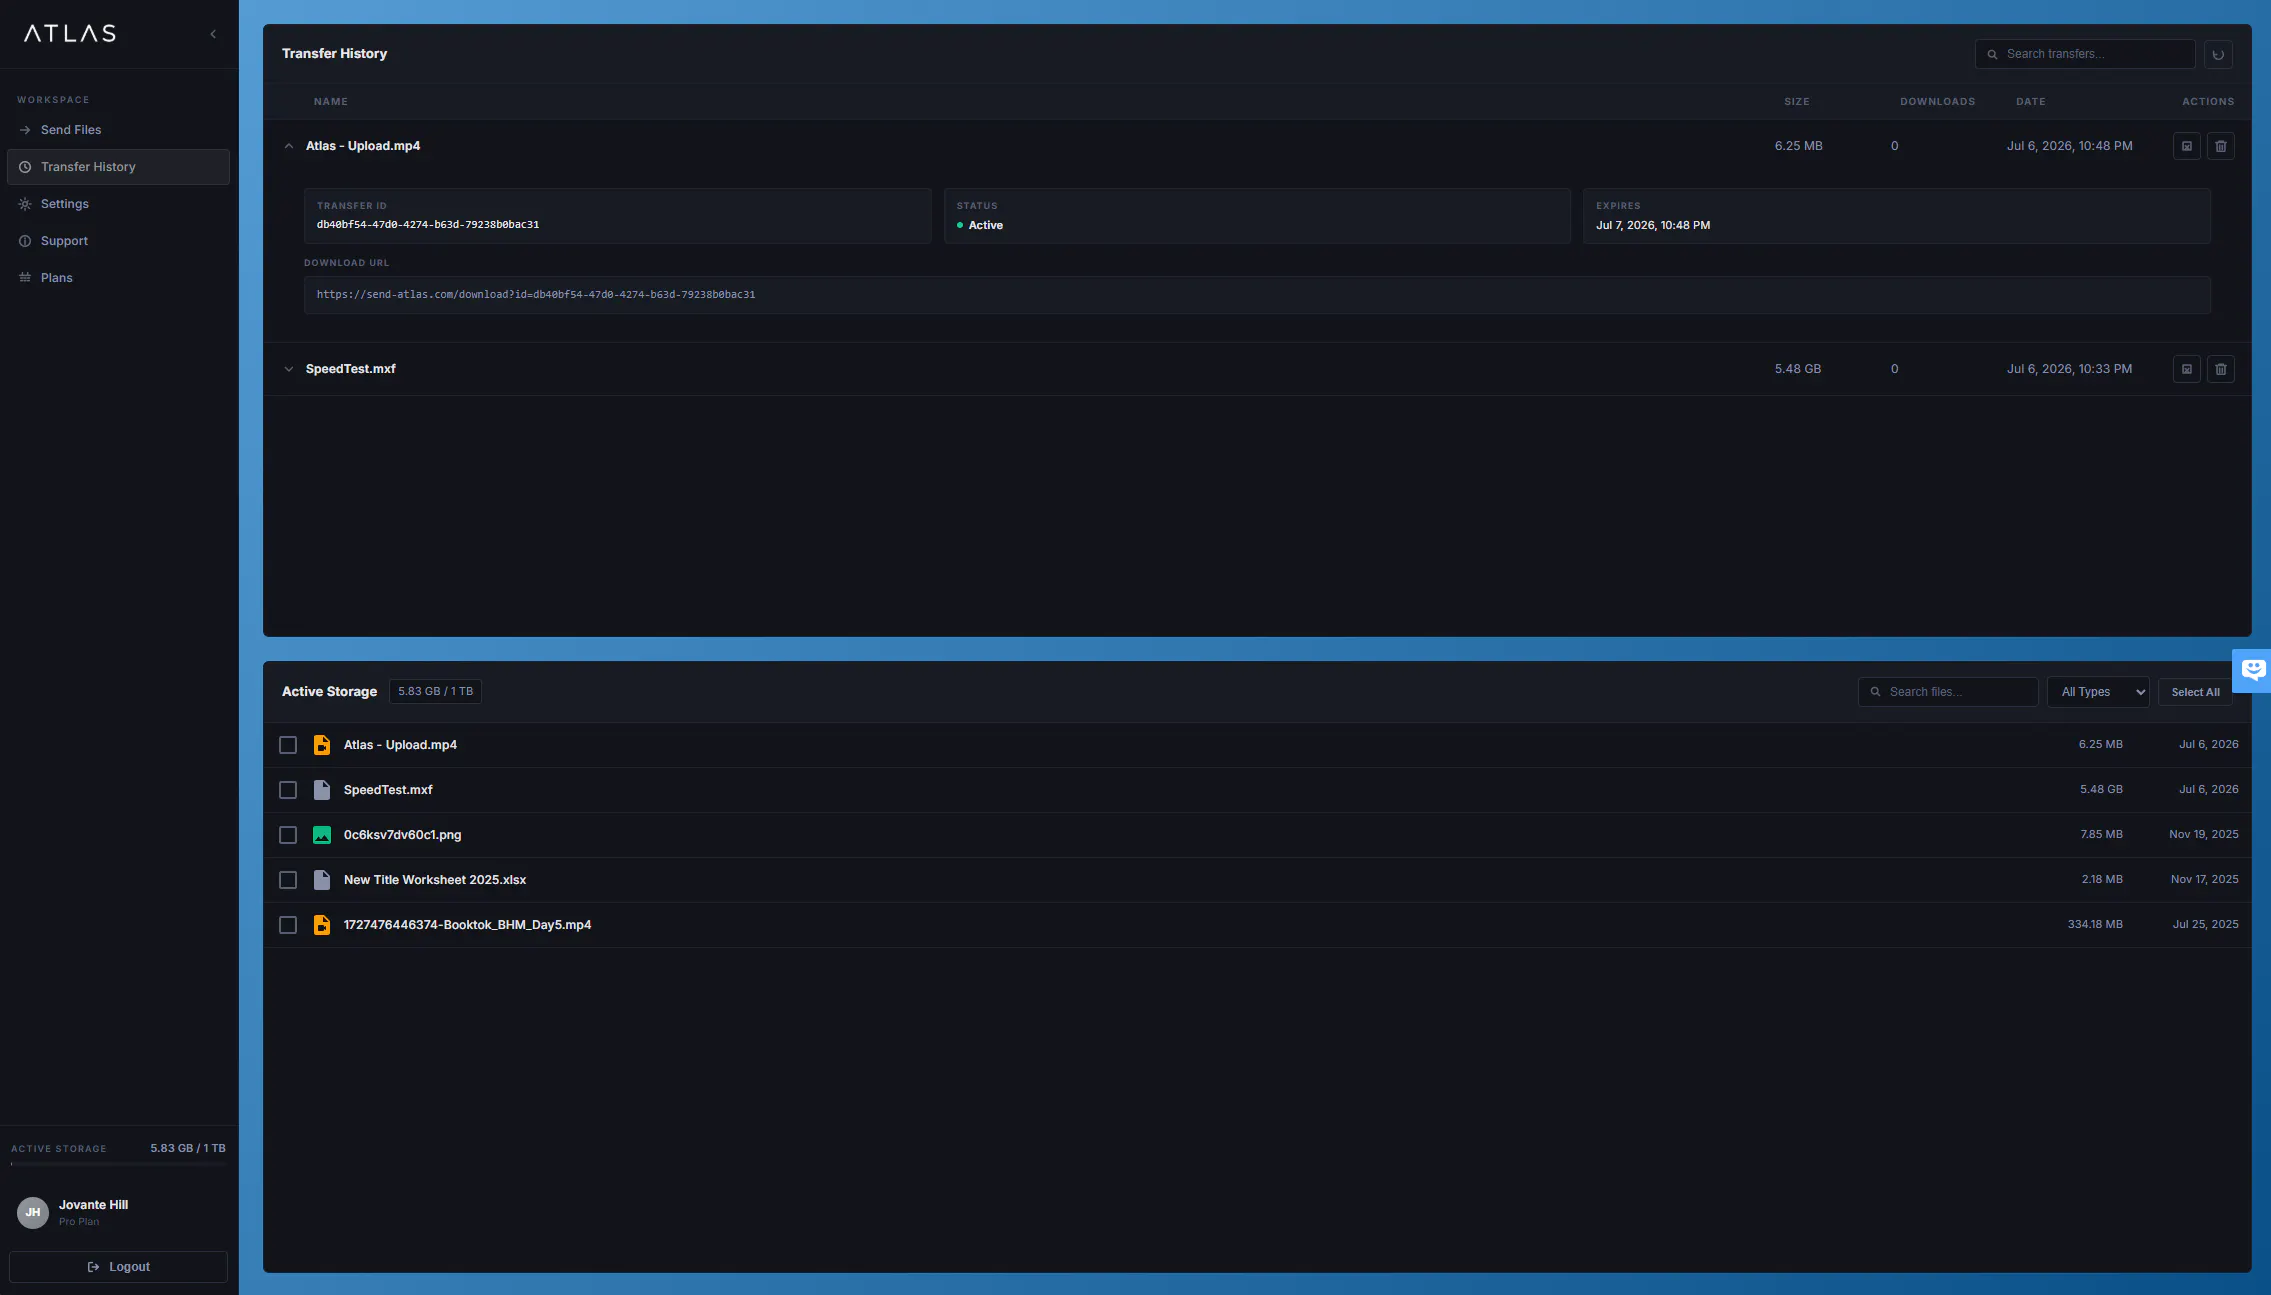The height and width of the screenshot is (1295, 2271).
Task: Click the magnifier icon in Search files
Action: (1875, 692)
